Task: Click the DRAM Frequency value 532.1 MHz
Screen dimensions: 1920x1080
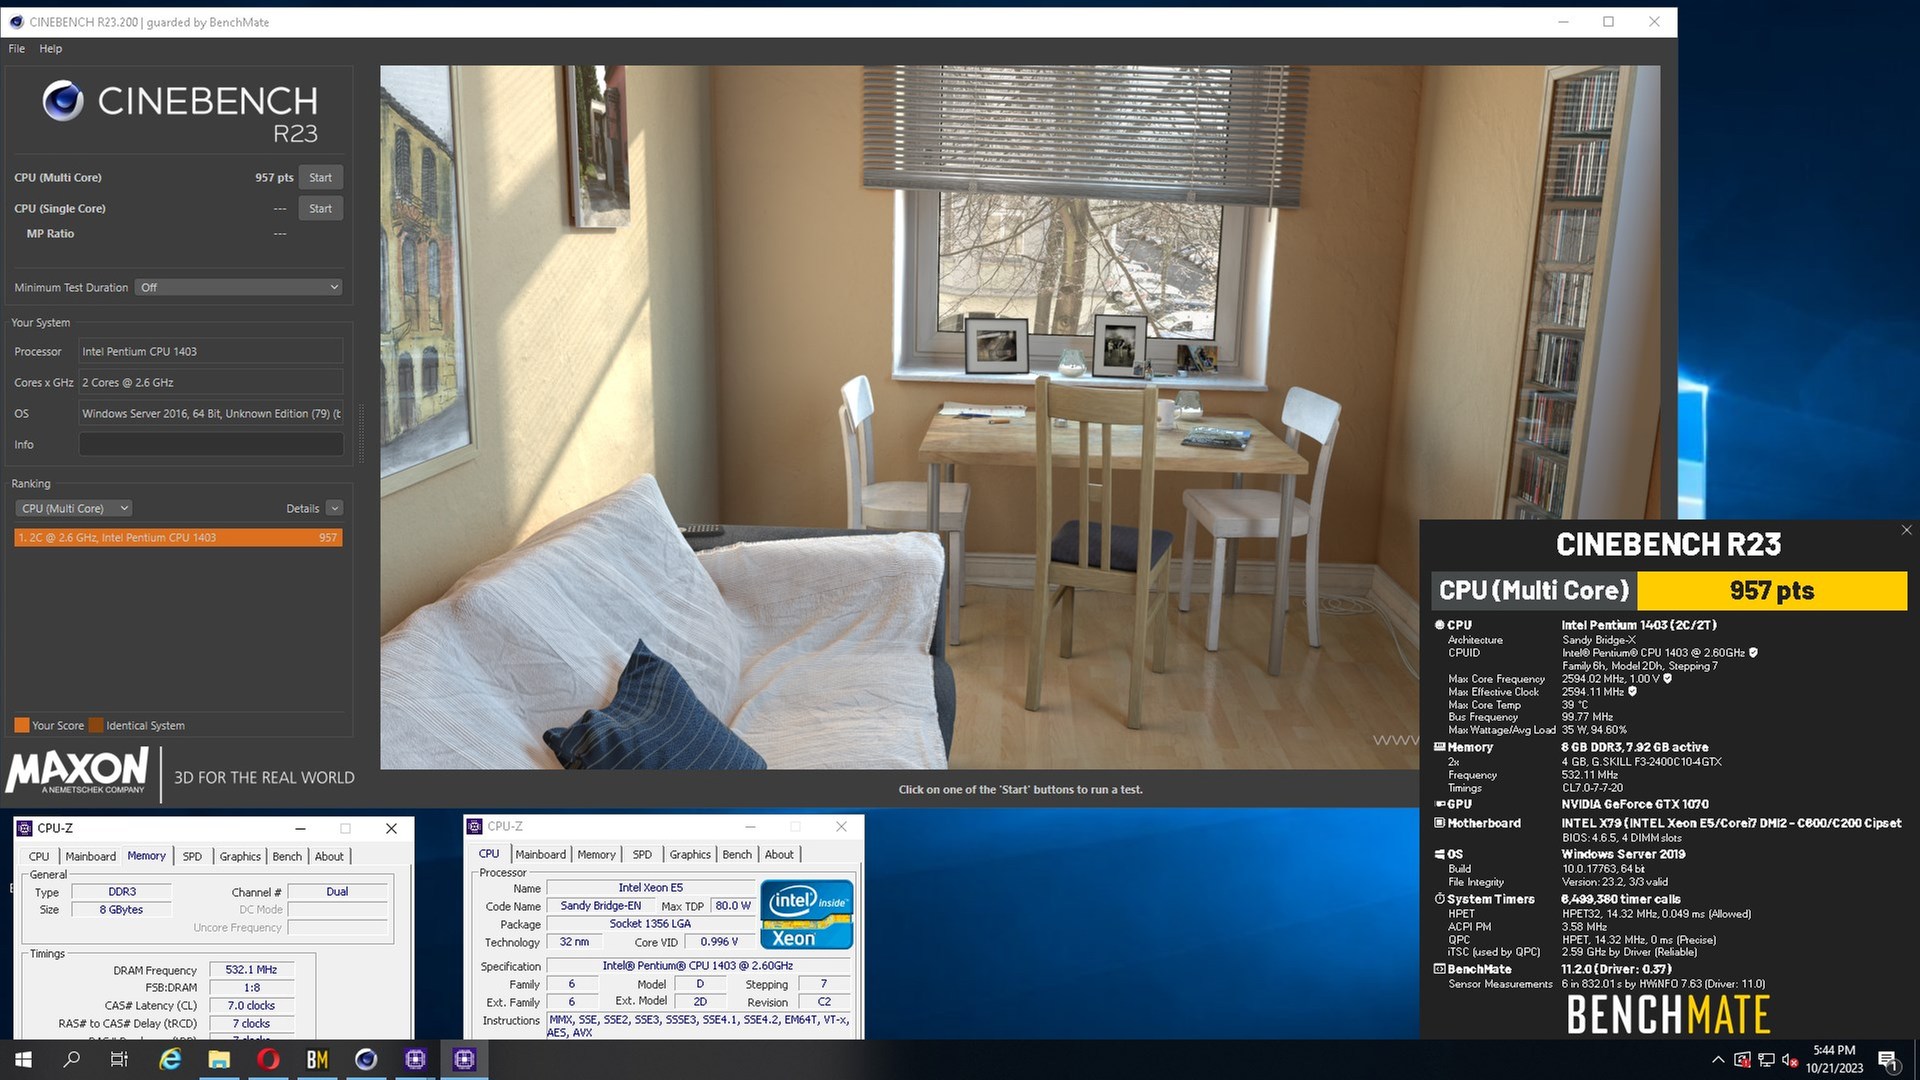Action: tap(252, 969)
